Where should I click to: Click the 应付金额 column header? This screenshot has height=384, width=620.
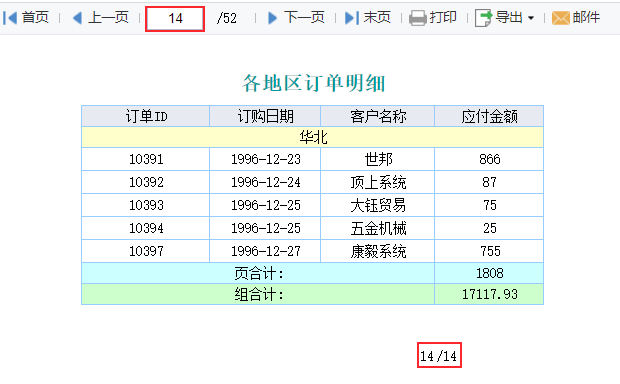[x=489, y=116]
